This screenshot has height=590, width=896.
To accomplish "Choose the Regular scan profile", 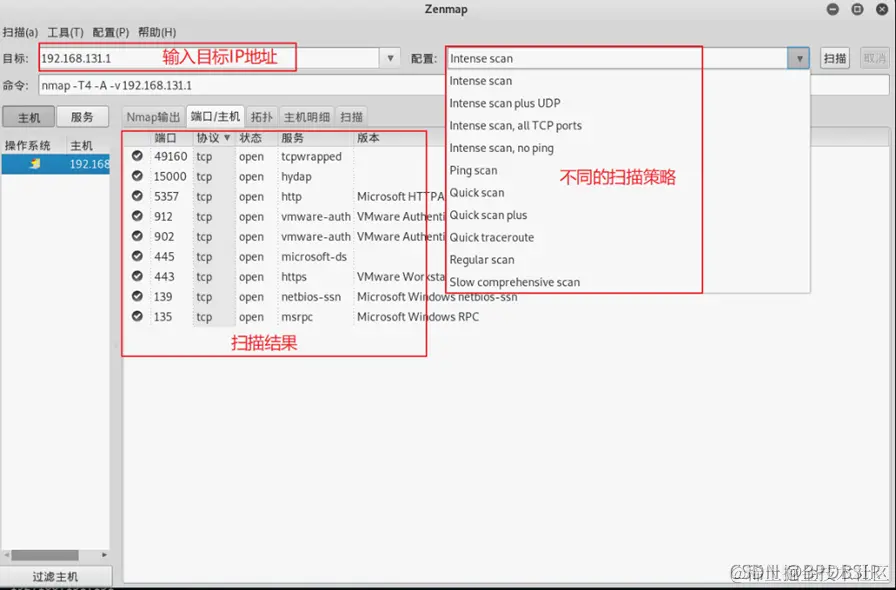I will point(482,260).
